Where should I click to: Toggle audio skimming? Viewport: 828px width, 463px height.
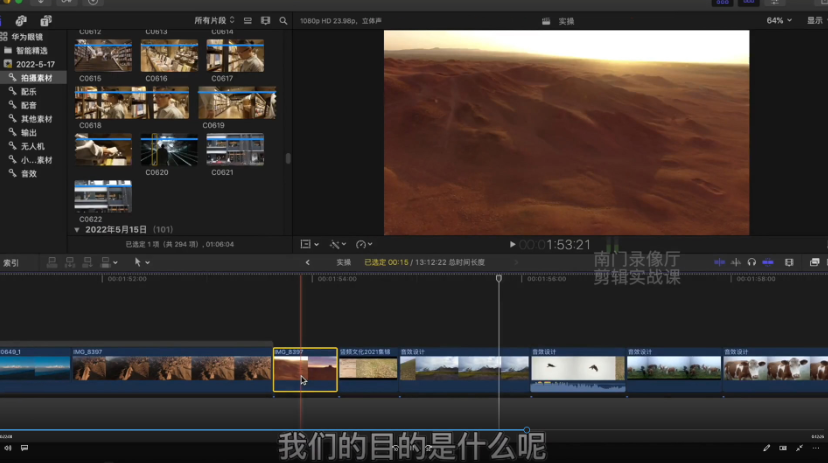pyautogui.click(x=736, y=262)
